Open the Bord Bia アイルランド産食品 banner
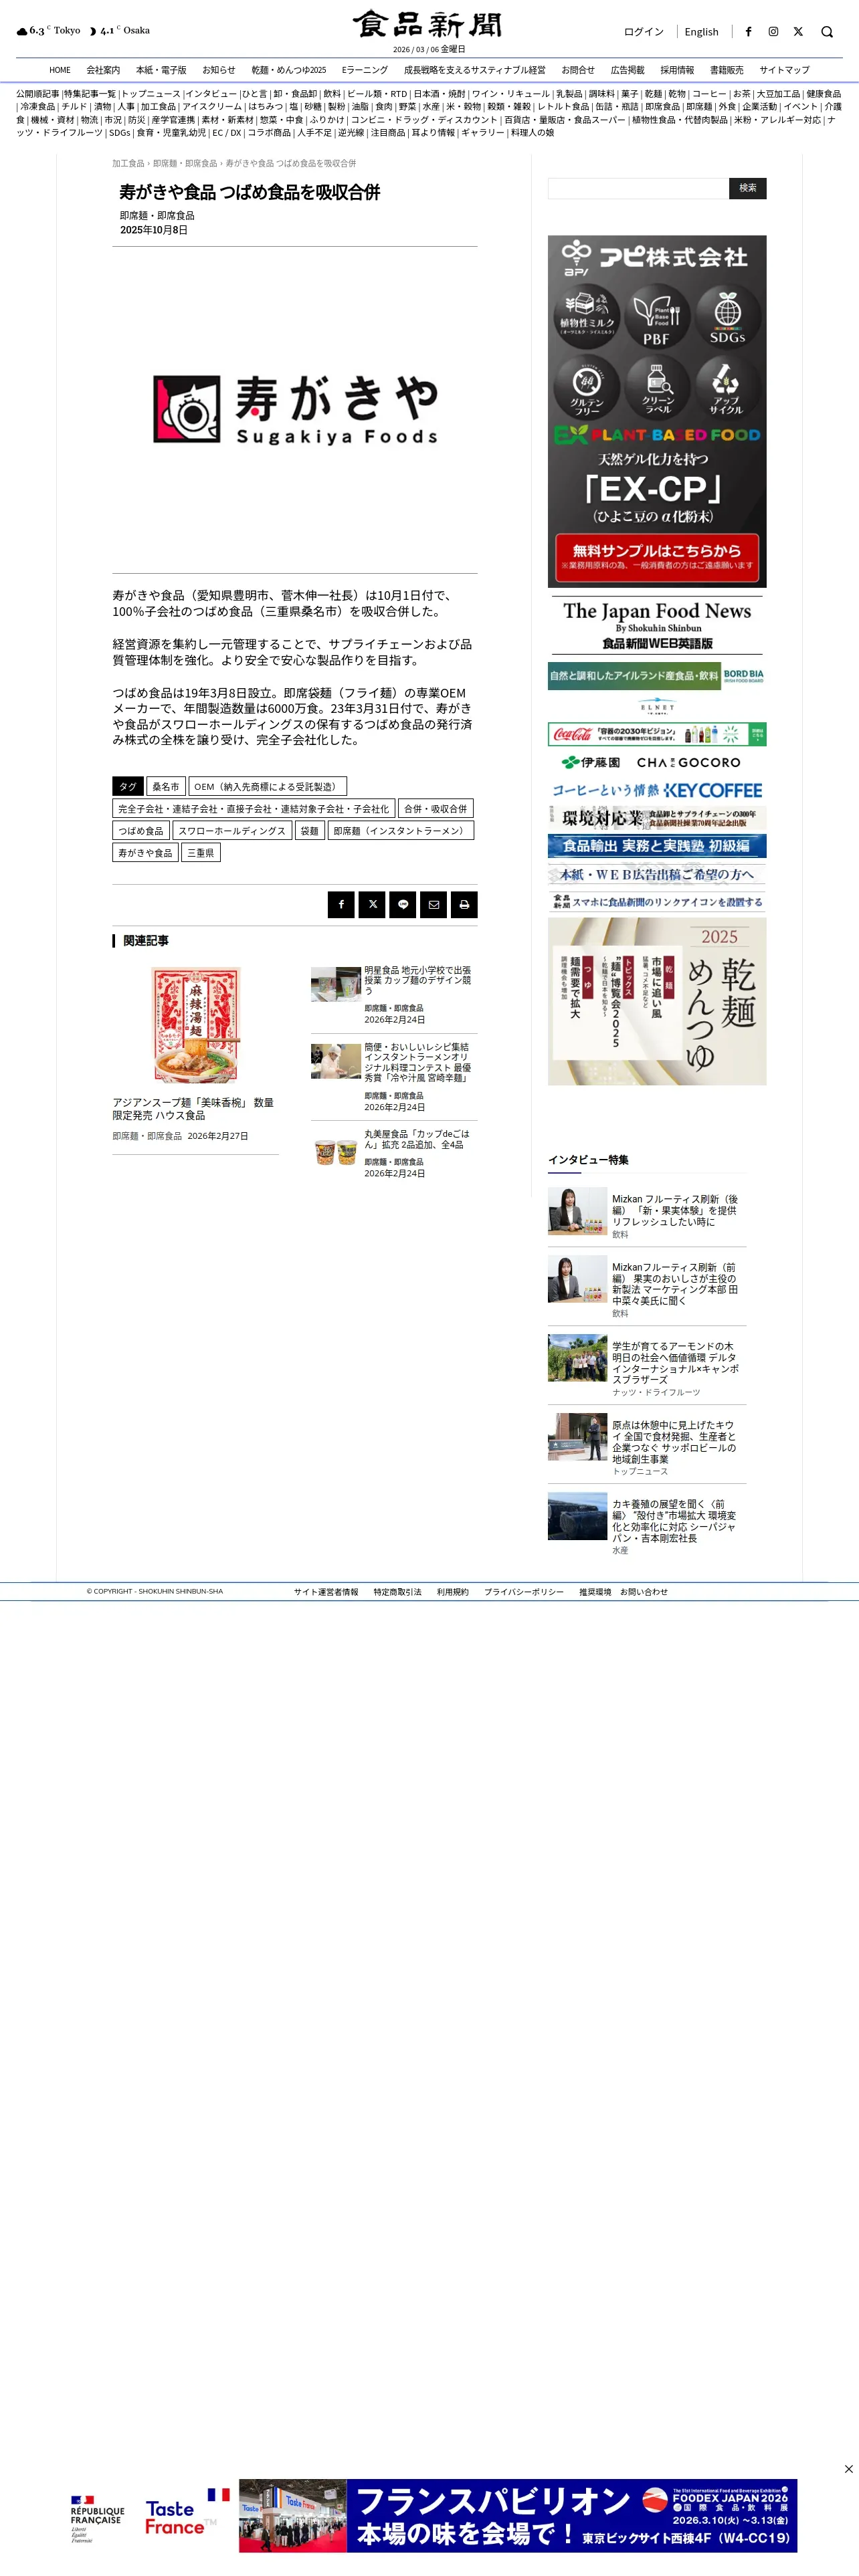This screenshot has width=859, height=2576. tap(657, 676)
